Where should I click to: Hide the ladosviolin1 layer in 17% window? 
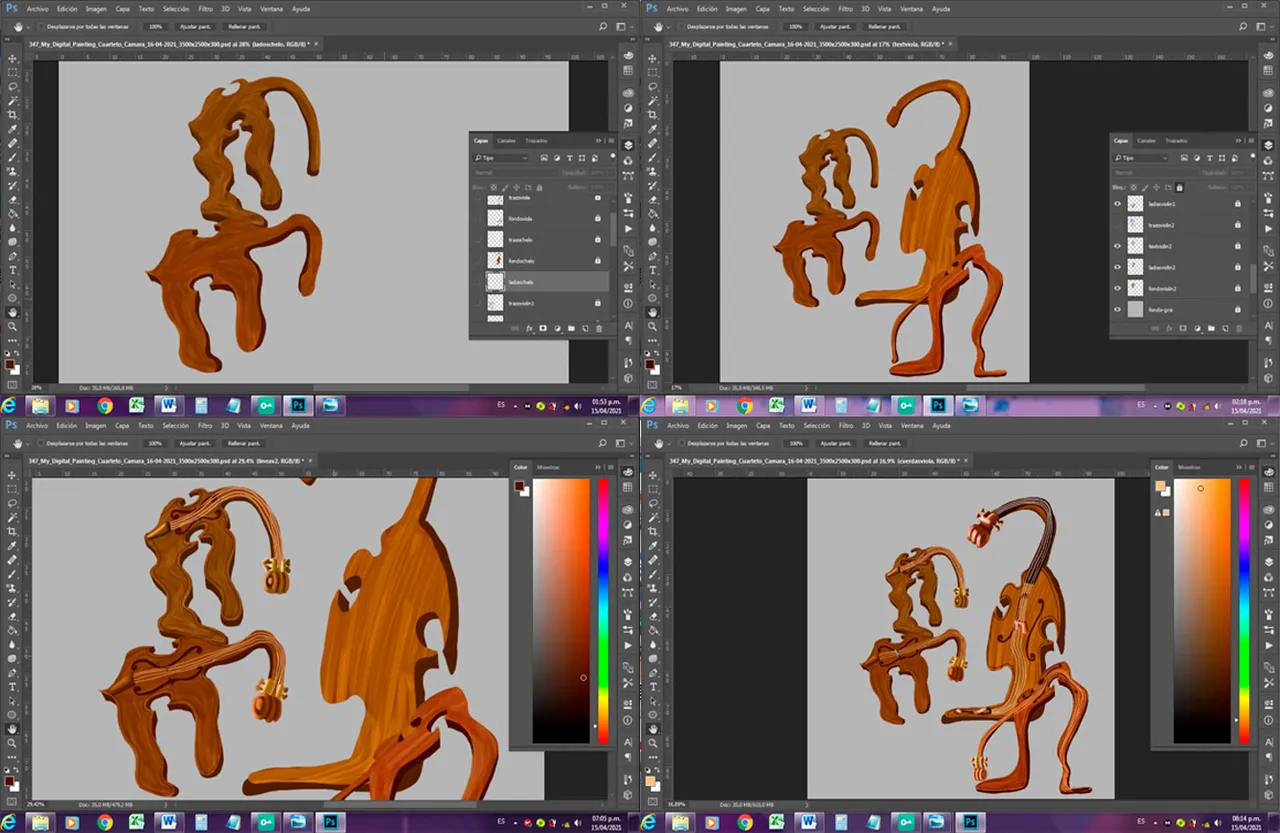point(1118,203)
